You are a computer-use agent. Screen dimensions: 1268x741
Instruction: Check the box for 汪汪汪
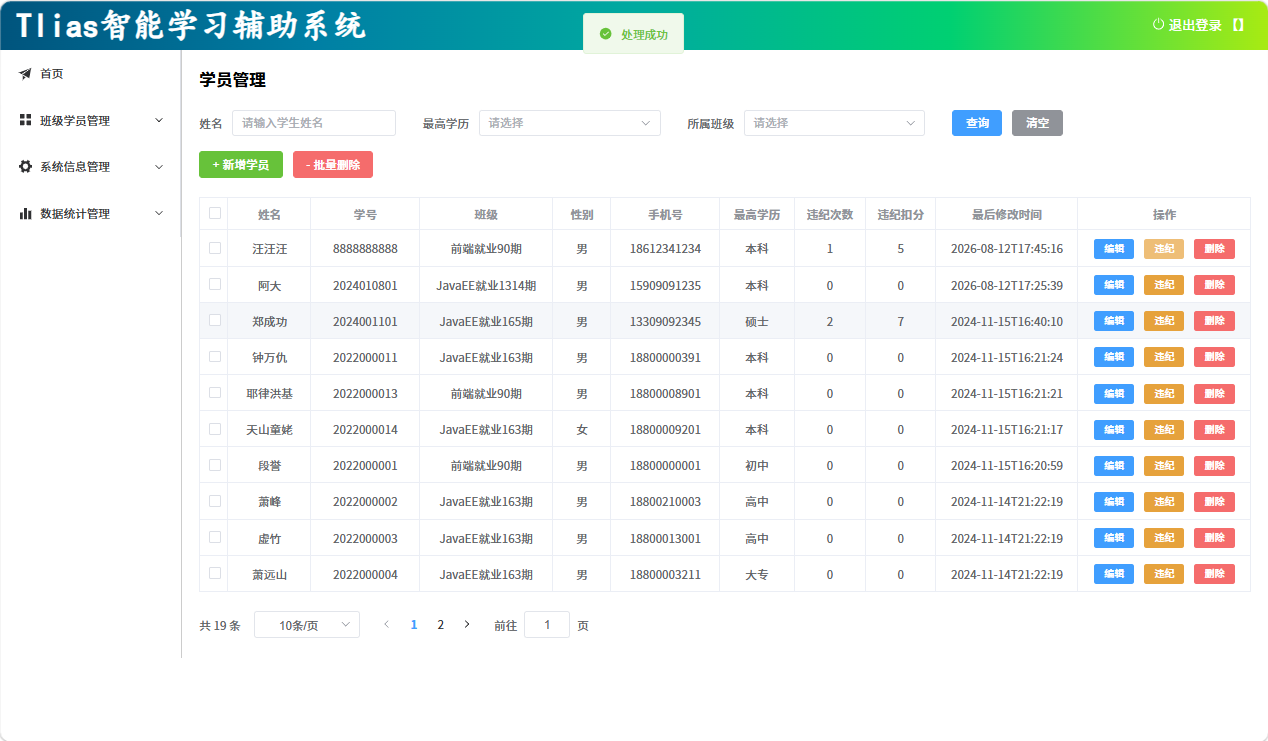(x=215, y=248)
